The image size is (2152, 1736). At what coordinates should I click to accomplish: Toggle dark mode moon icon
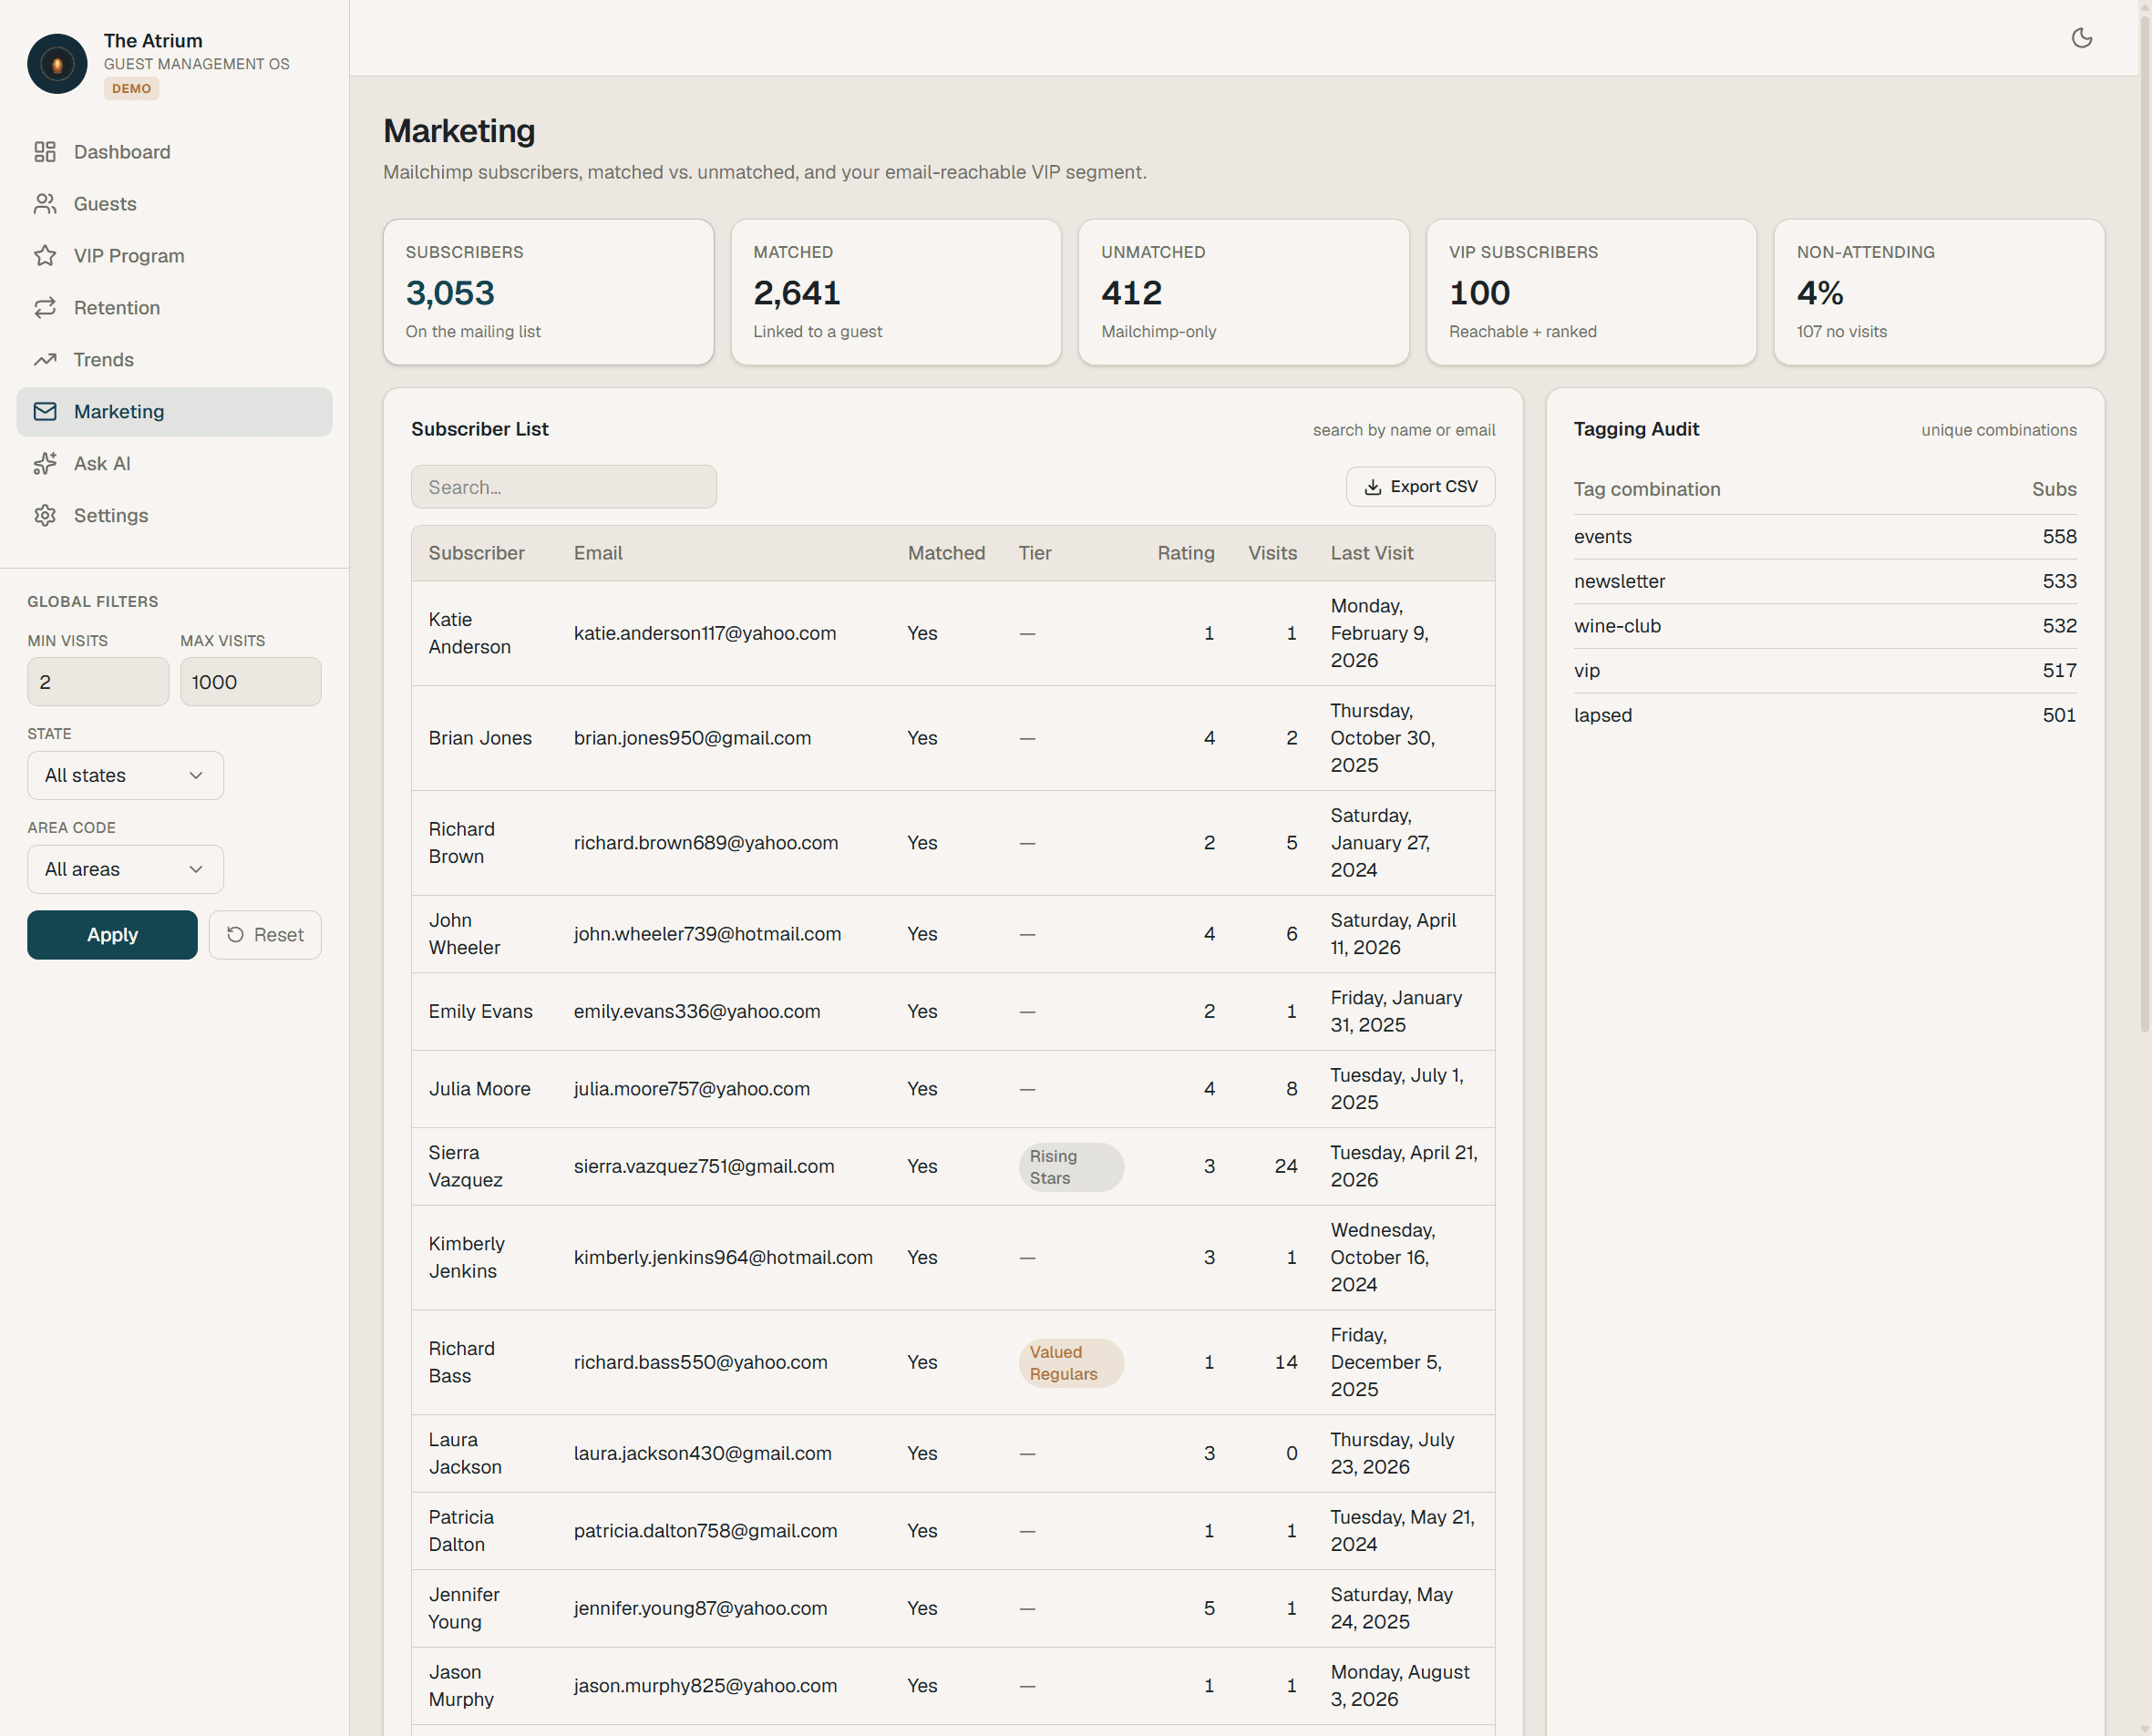tap(2082, 38)
